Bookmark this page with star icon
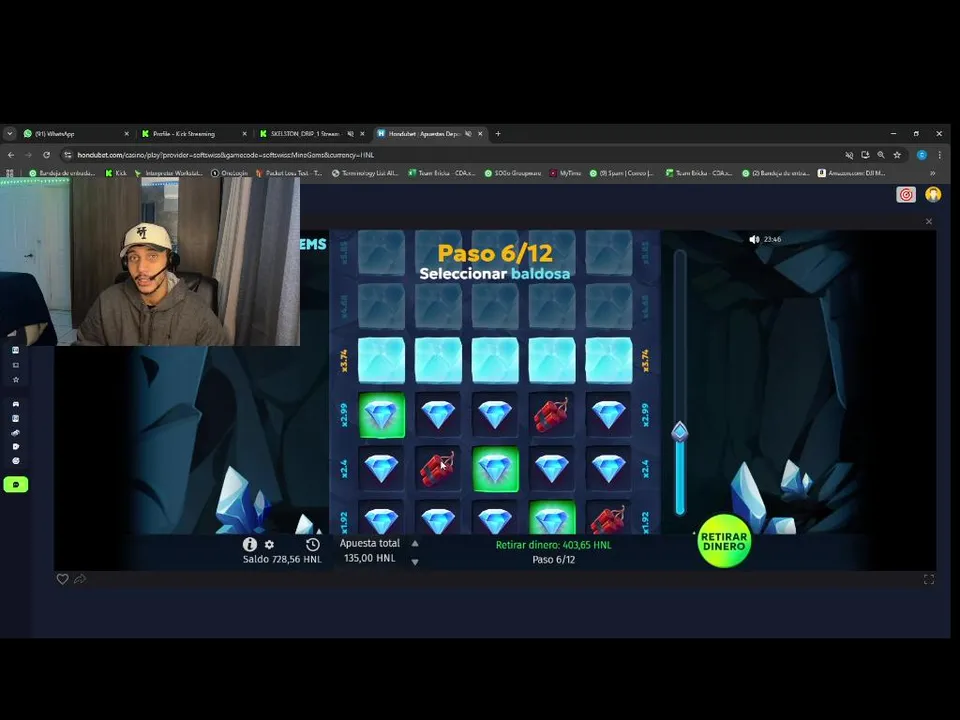The width and height of the screenshot is (960, 720). [x=898, y=155]
